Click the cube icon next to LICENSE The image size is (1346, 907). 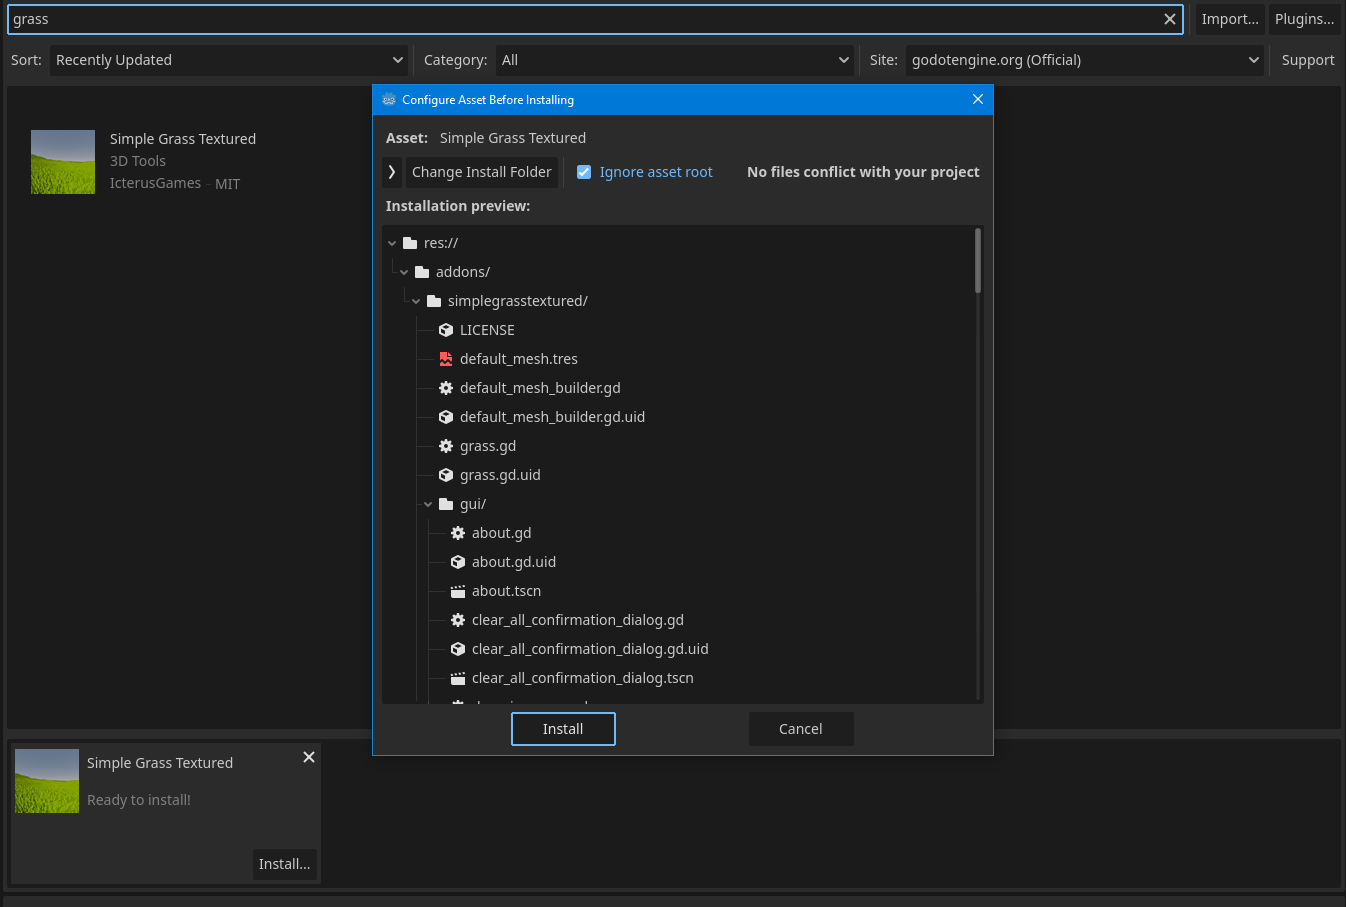[446, 330]
